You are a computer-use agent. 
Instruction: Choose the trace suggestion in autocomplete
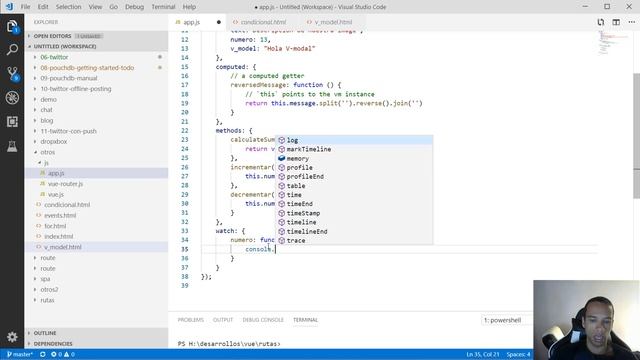click(x=354, y=240)
